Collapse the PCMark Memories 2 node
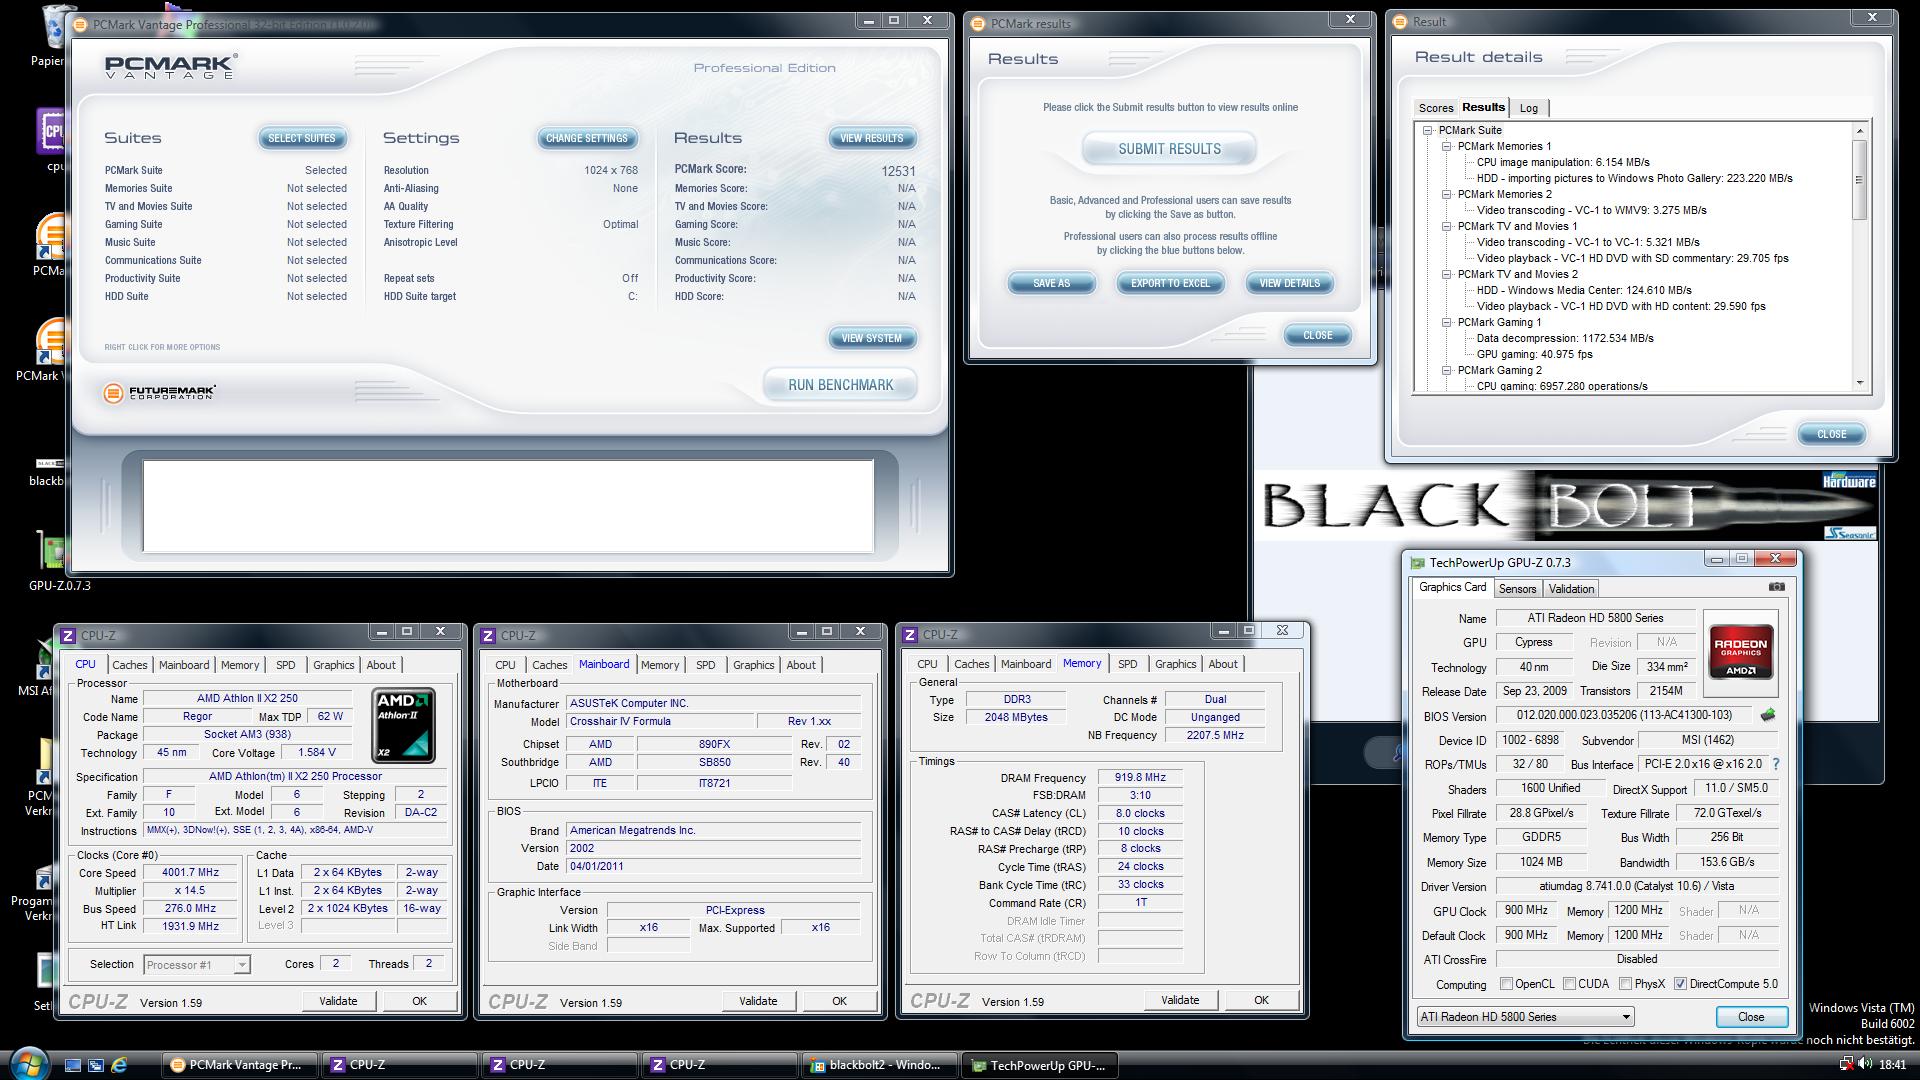The image size is (1920, 1080). pos(1446,194)
